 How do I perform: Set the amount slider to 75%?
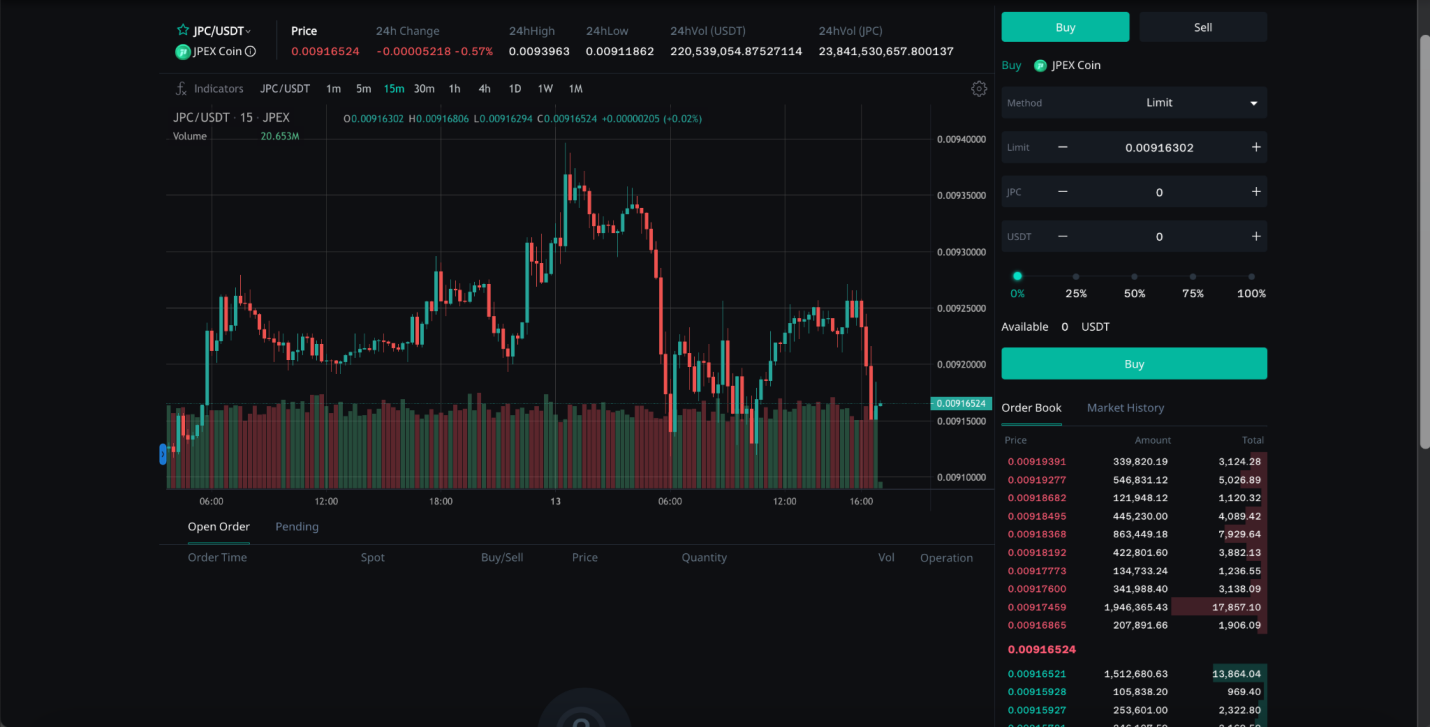point(1193,277)
